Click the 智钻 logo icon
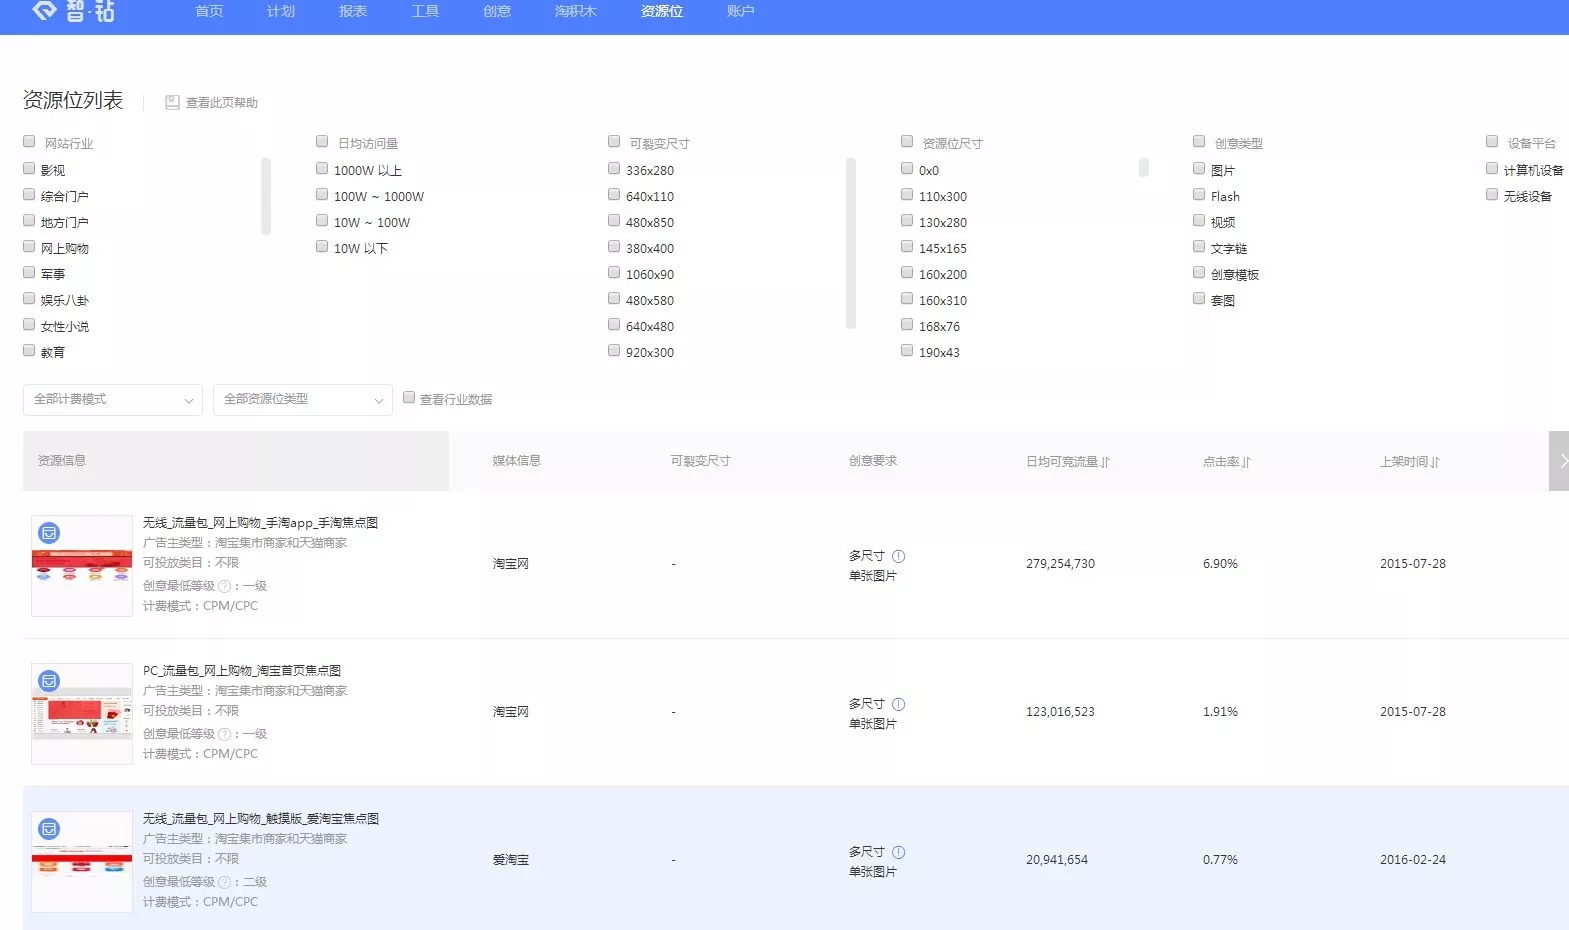The image size is (1569, 930). click(44, 10)
